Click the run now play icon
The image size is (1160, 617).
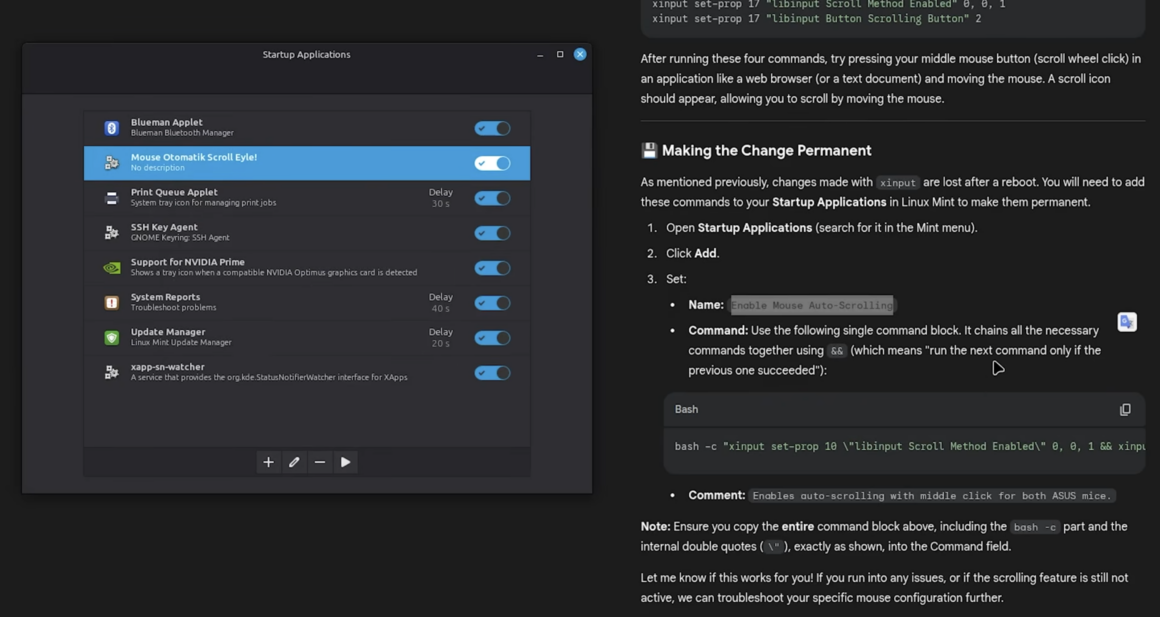pos(345,462)
